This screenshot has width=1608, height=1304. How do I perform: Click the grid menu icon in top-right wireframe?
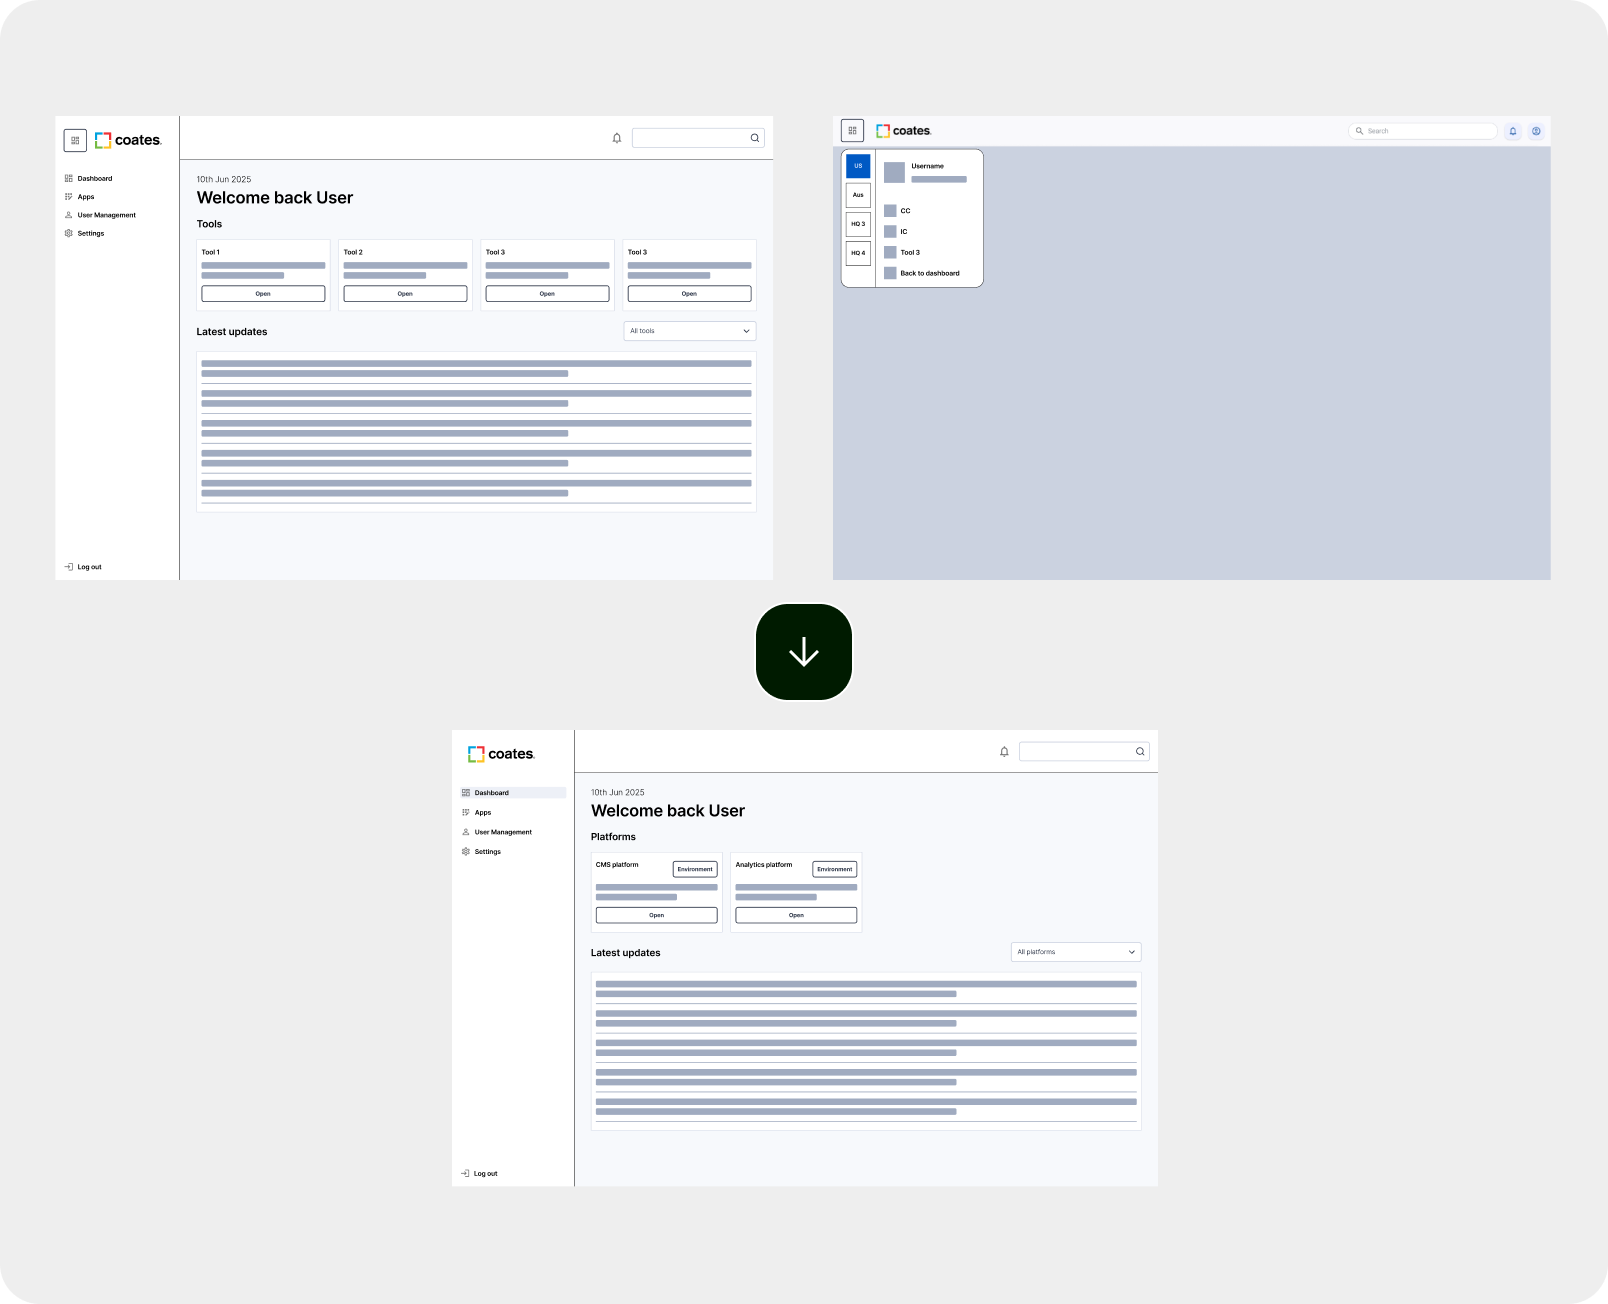click(852, 130)
